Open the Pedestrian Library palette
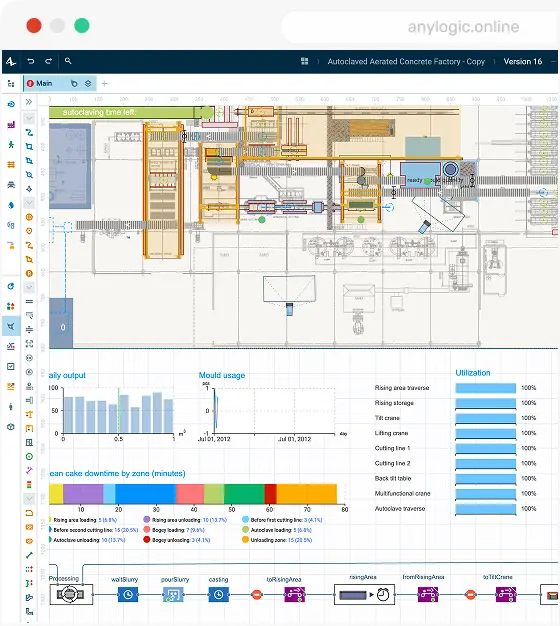Screen dimensions: 560x626 coord(11,145)
